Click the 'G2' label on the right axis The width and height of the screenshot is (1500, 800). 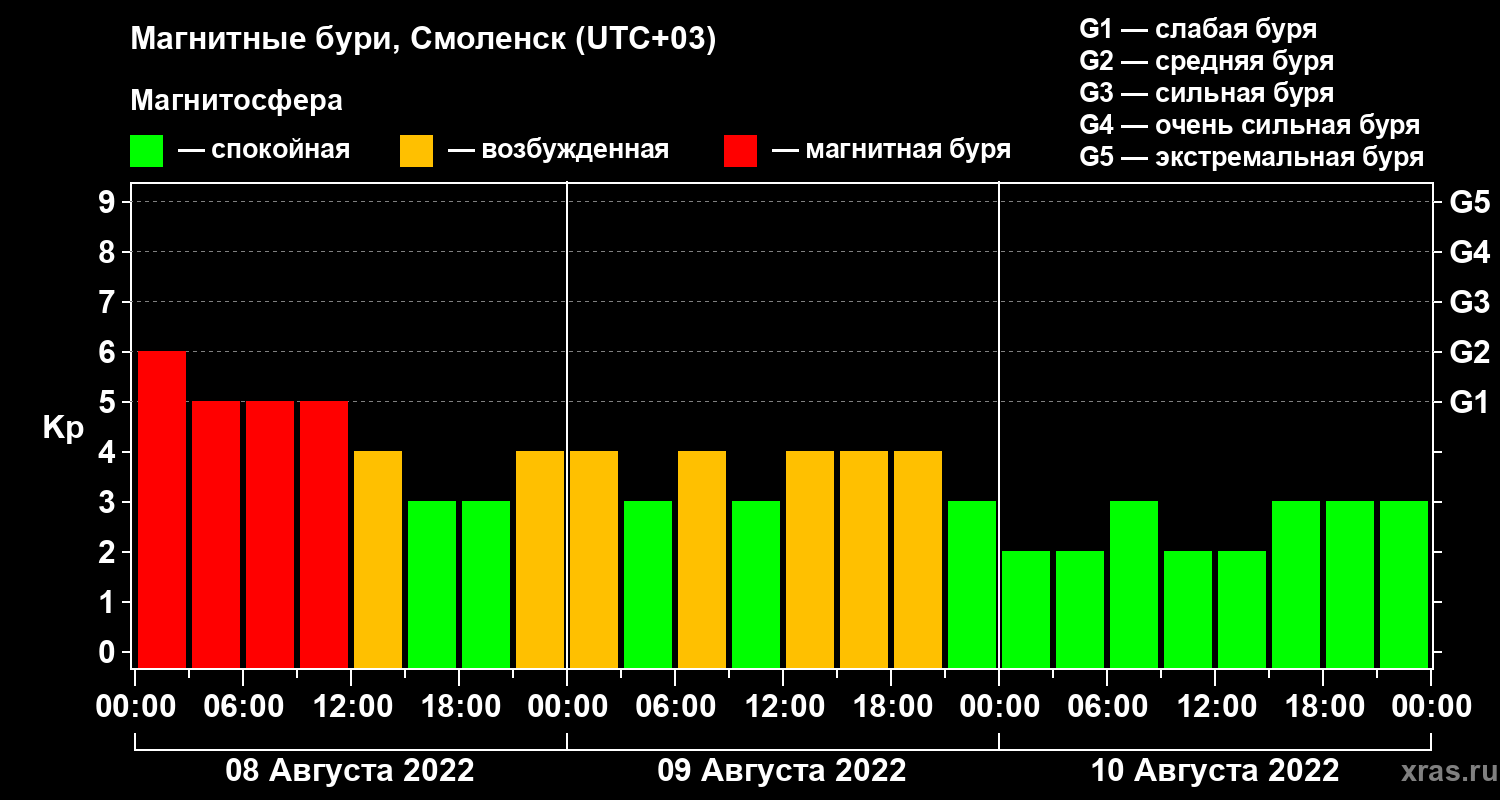1470,353
